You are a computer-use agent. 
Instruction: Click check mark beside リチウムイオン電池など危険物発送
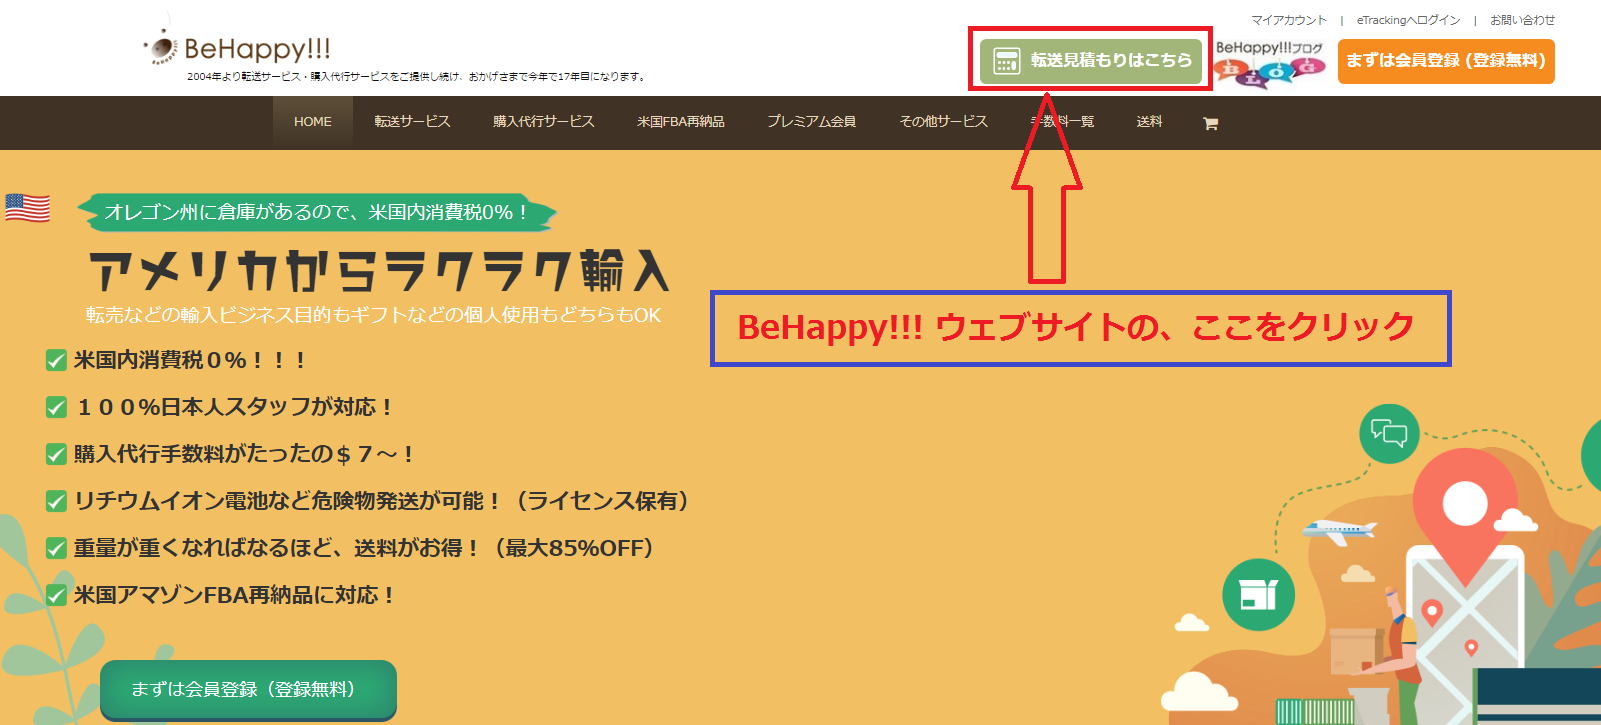pos(56,501)
